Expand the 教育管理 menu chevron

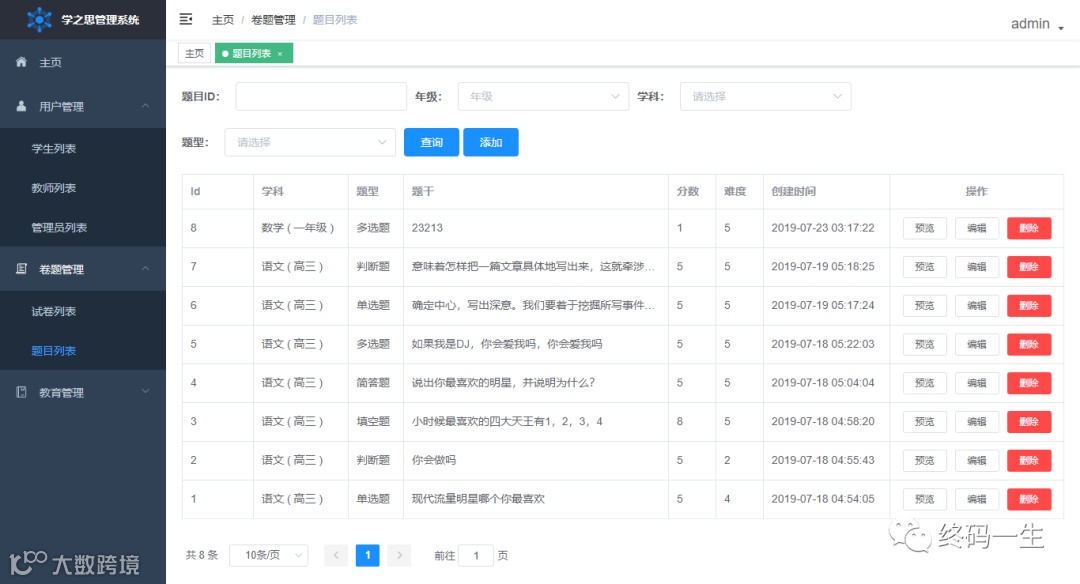point(145,391)
